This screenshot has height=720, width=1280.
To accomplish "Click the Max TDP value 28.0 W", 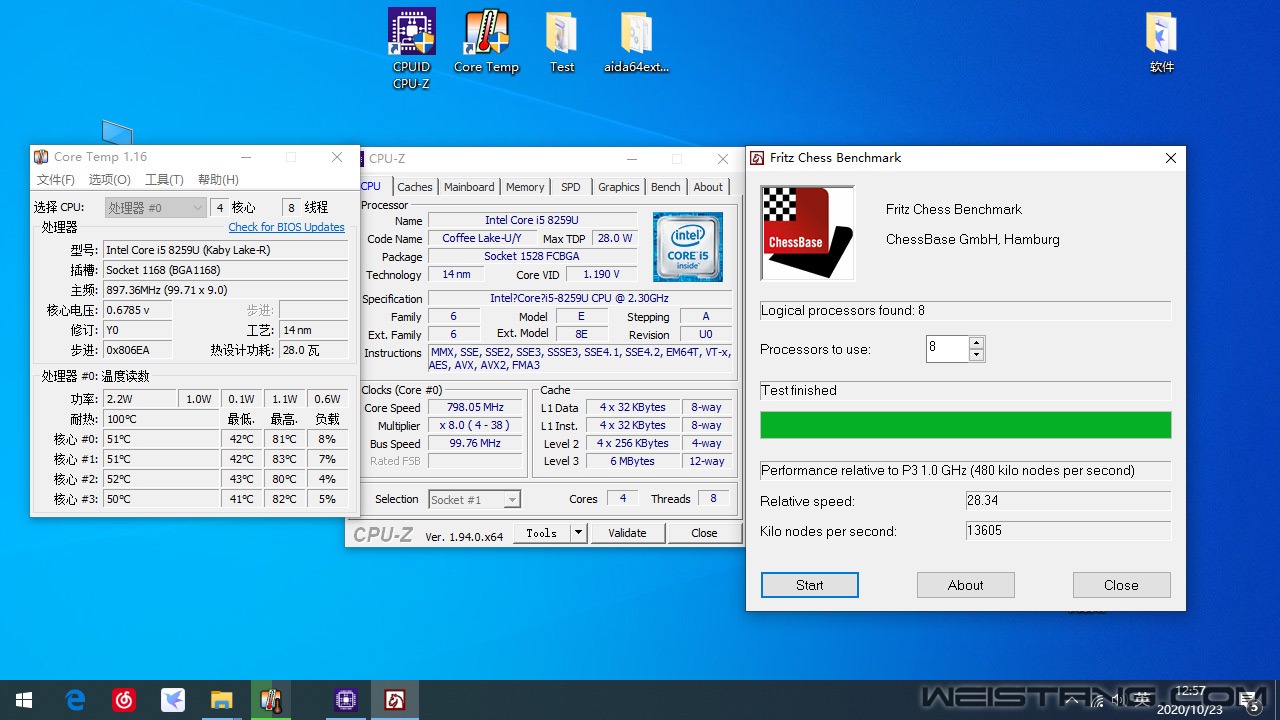I will tap(615, 238).
